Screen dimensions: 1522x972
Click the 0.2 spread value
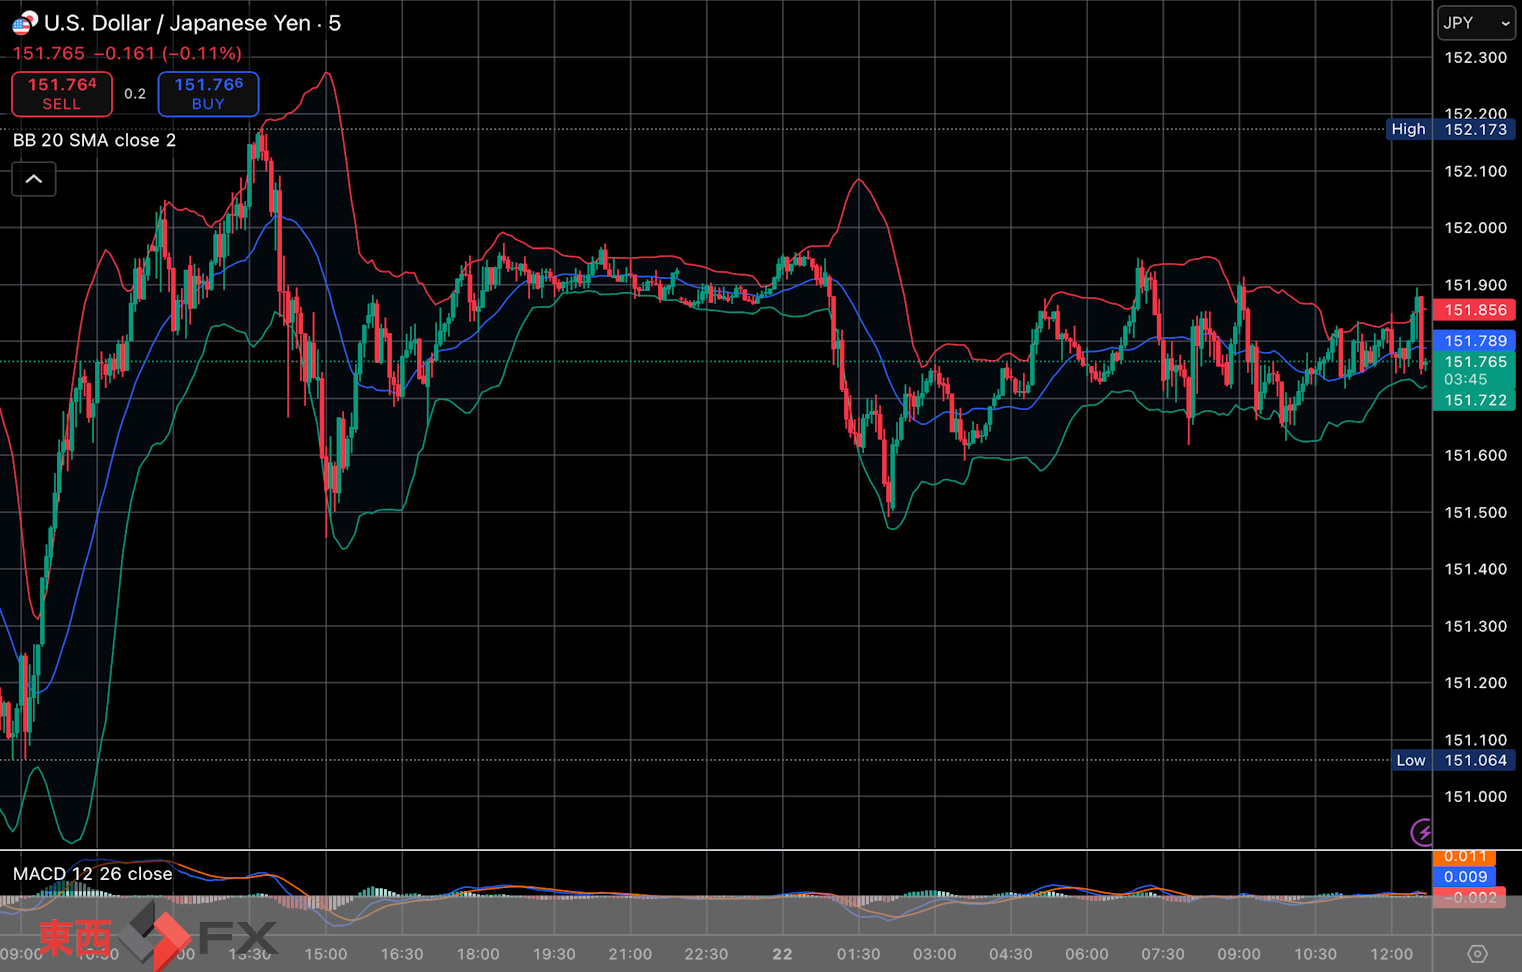pyautogui.click(x=135, y=94)
